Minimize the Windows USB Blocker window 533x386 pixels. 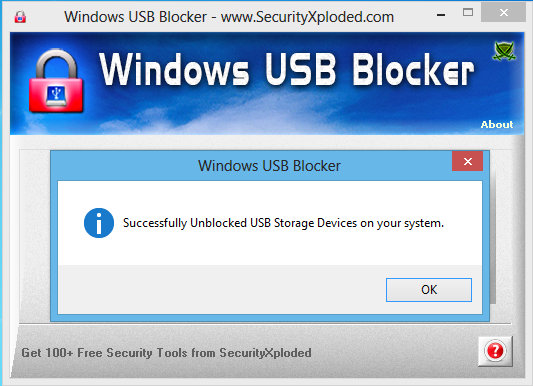coord(441,15)
